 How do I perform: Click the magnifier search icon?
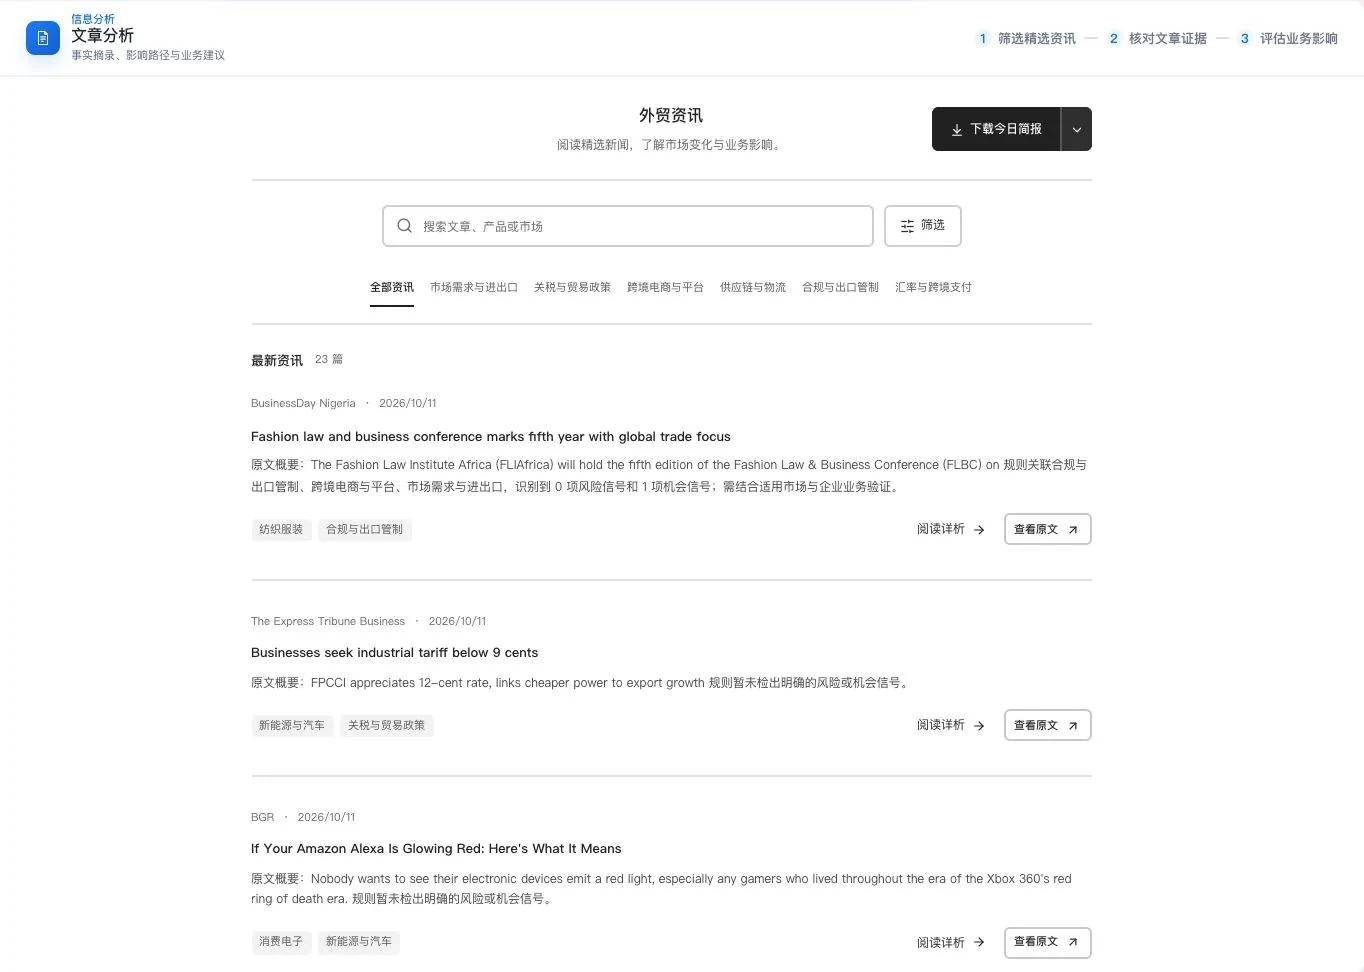pos(404,226)
